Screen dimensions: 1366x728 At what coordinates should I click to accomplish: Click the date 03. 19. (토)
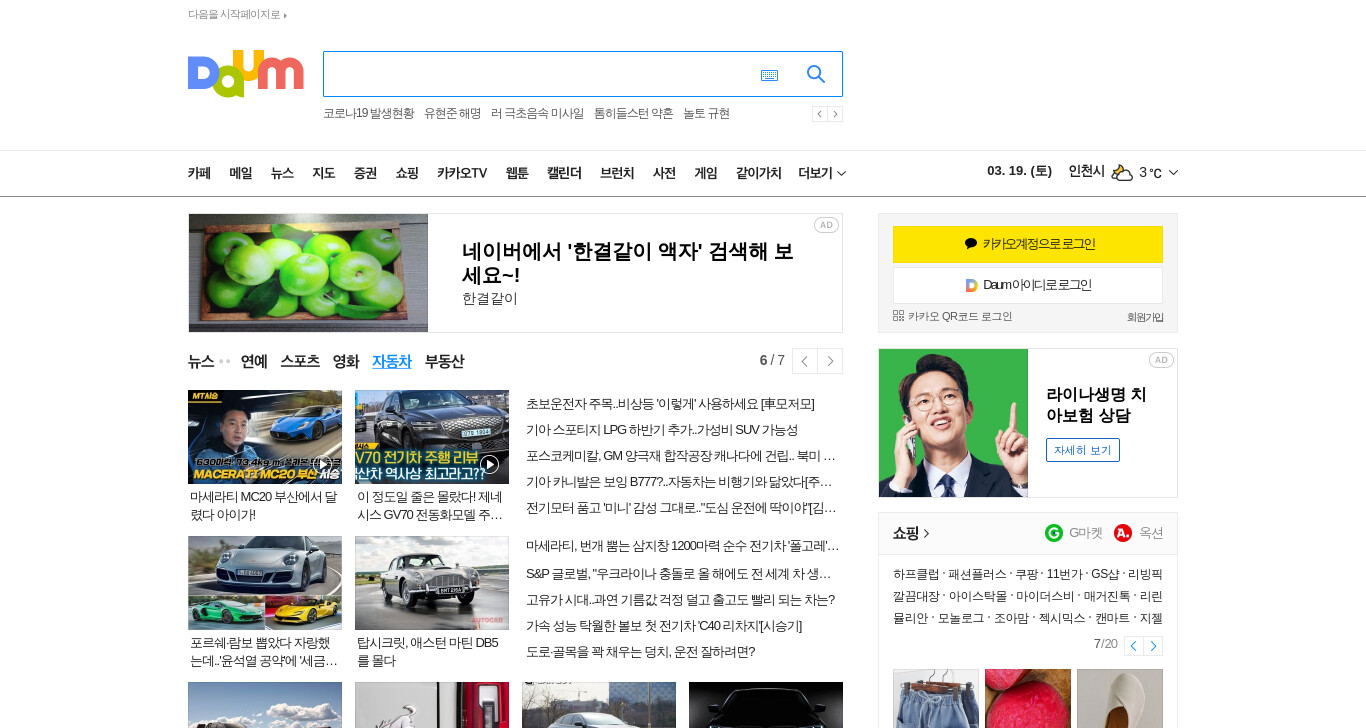click(x=1019, y=171)
